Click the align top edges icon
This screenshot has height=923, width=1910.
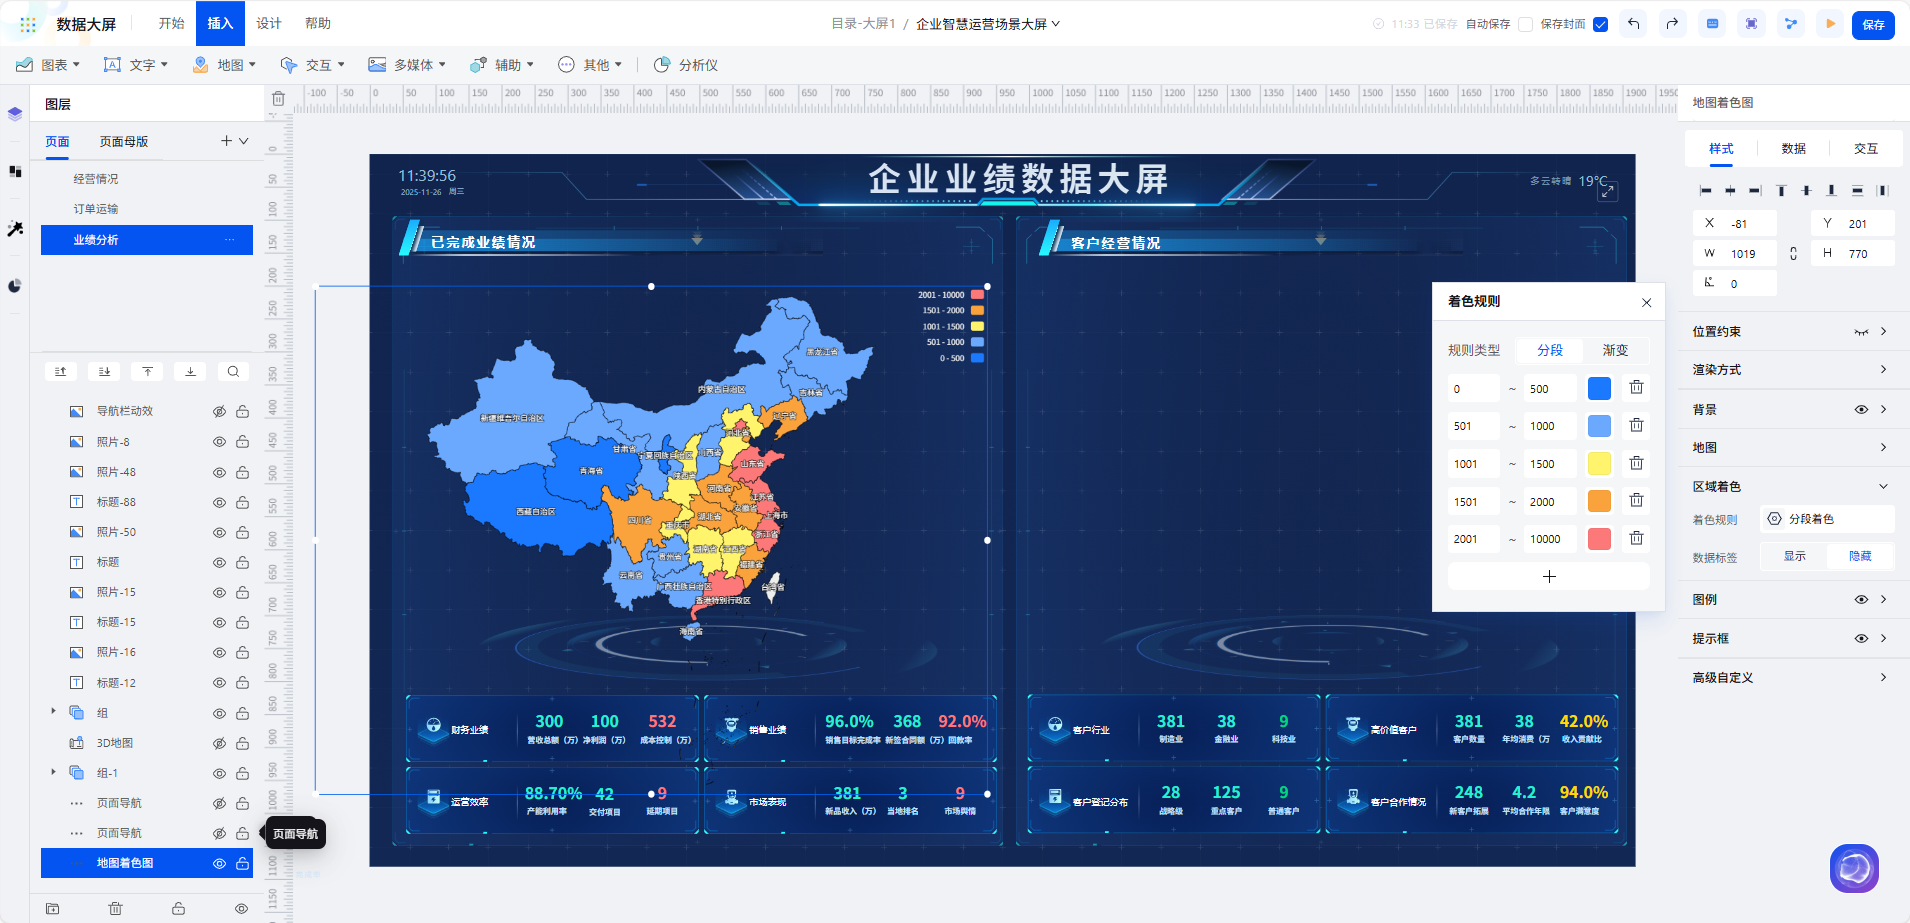point(1781,190)
